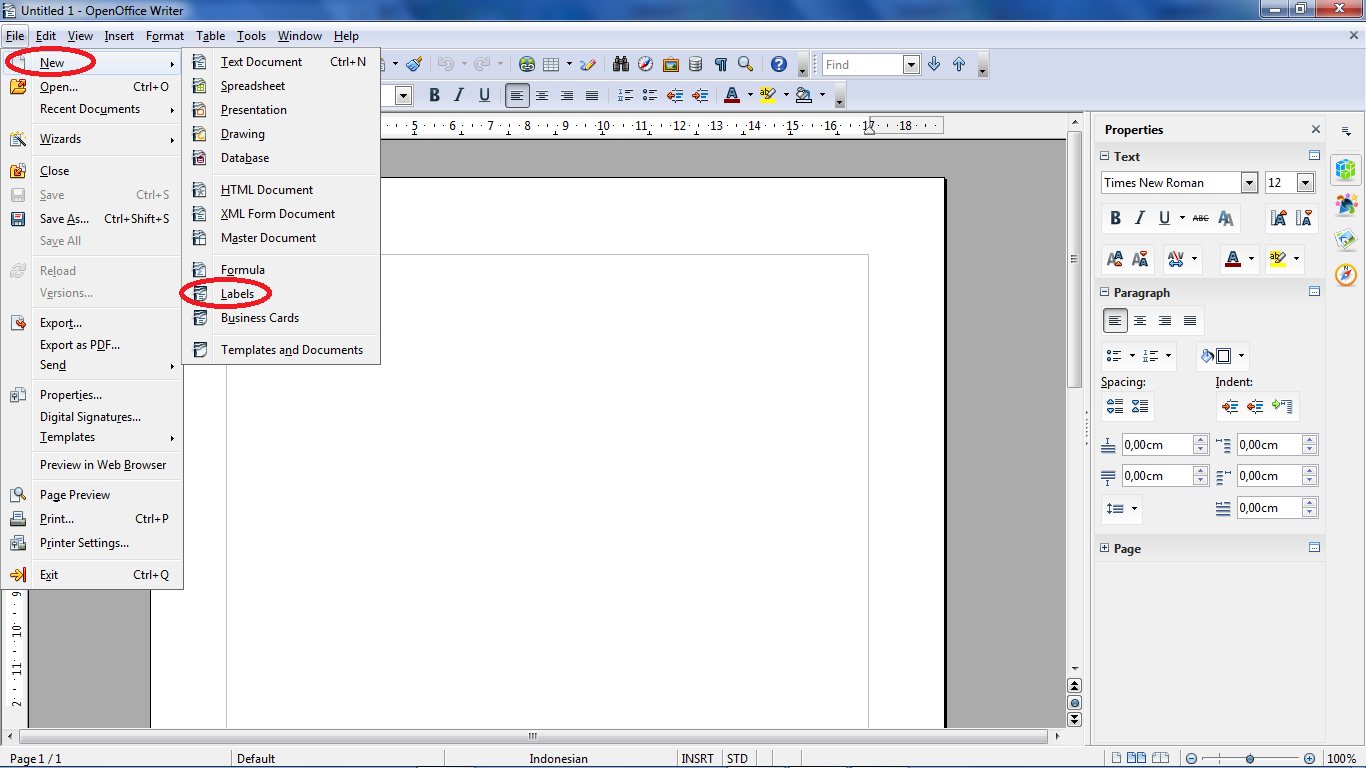Select Centered alignment in the formatting toolbar
This screenshot has width=1366, height=768.
(x=542, y=96)
